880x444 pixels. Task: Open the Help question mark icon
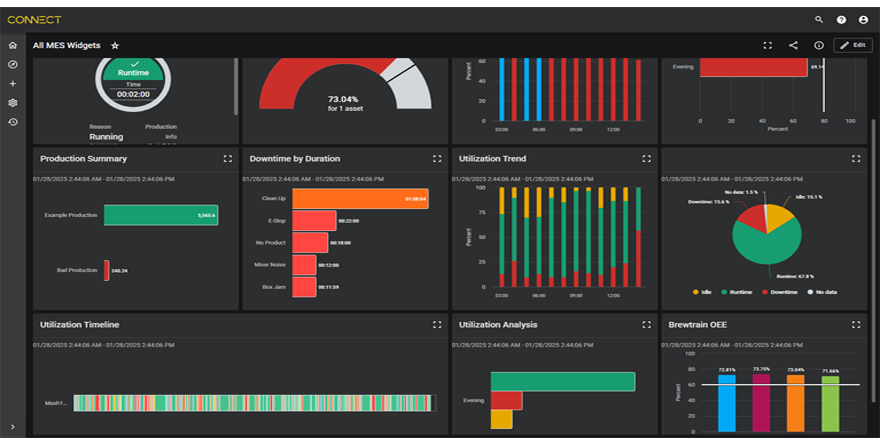click(x=841, y=19)
